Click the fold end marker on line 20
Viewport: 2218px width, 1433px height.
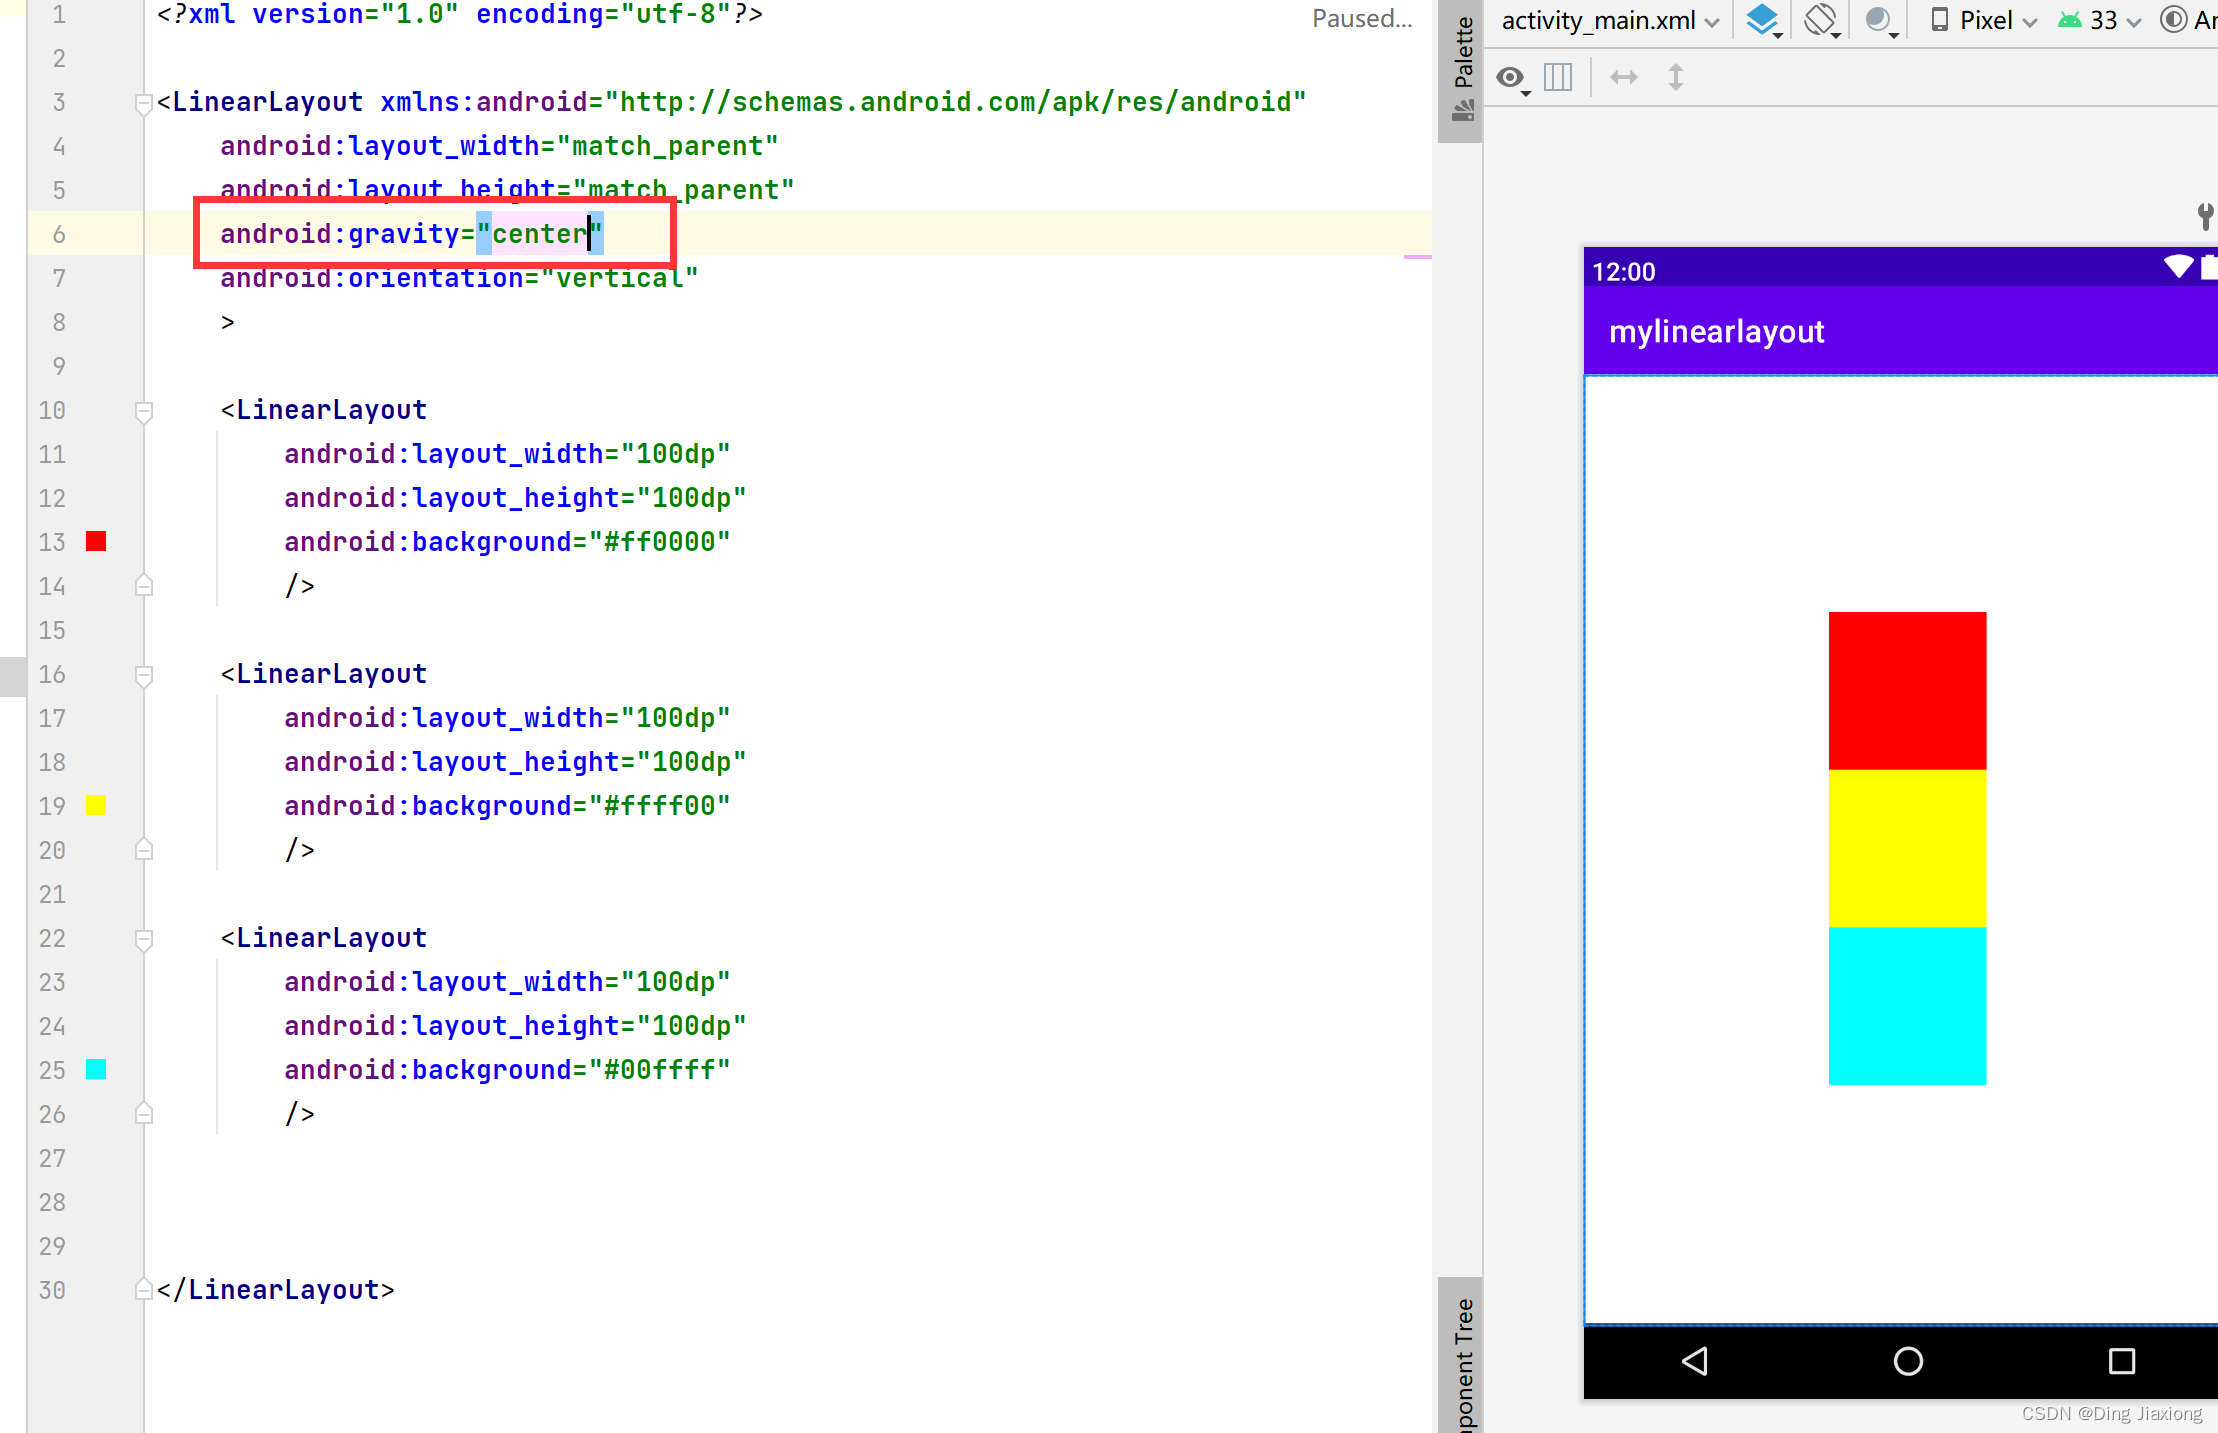click(x=143, y=850)
